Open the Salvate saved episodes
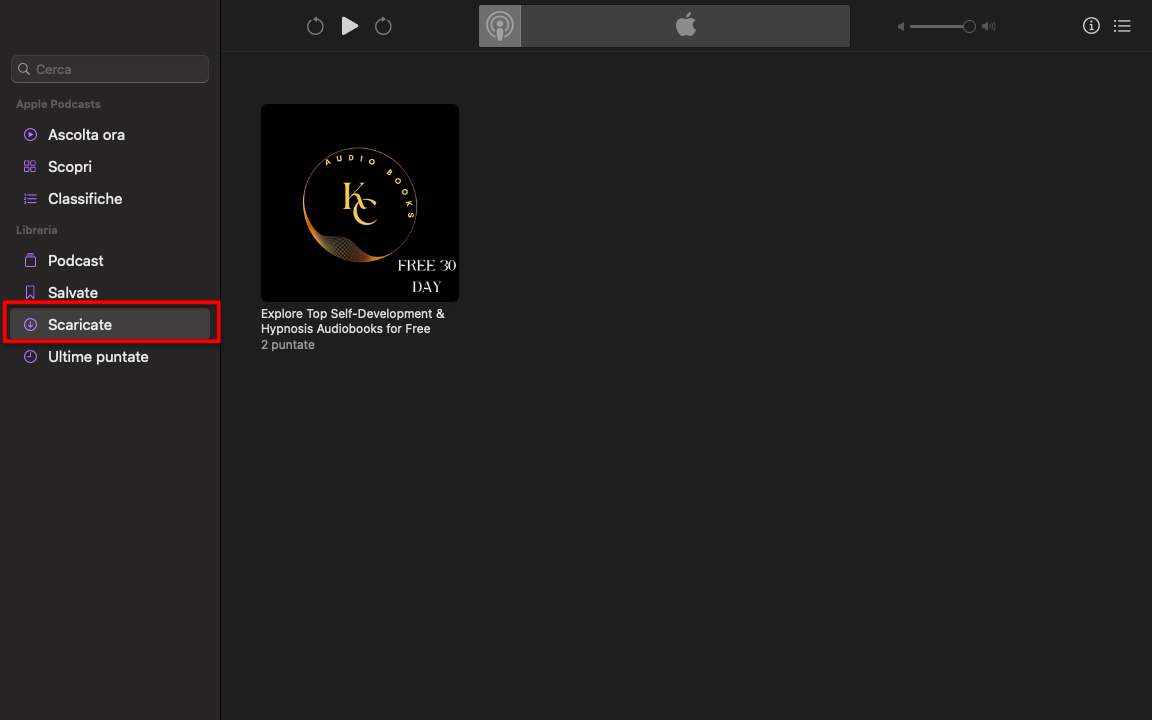 72,292
